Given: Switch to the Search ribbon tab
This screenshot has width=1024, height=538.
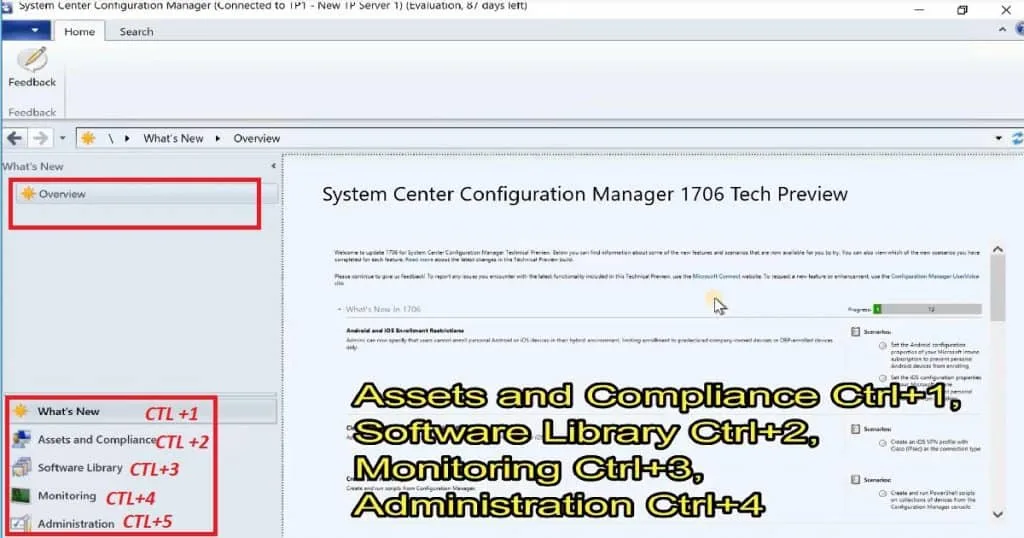Looking at the screenshot, I should pos(136,31).
